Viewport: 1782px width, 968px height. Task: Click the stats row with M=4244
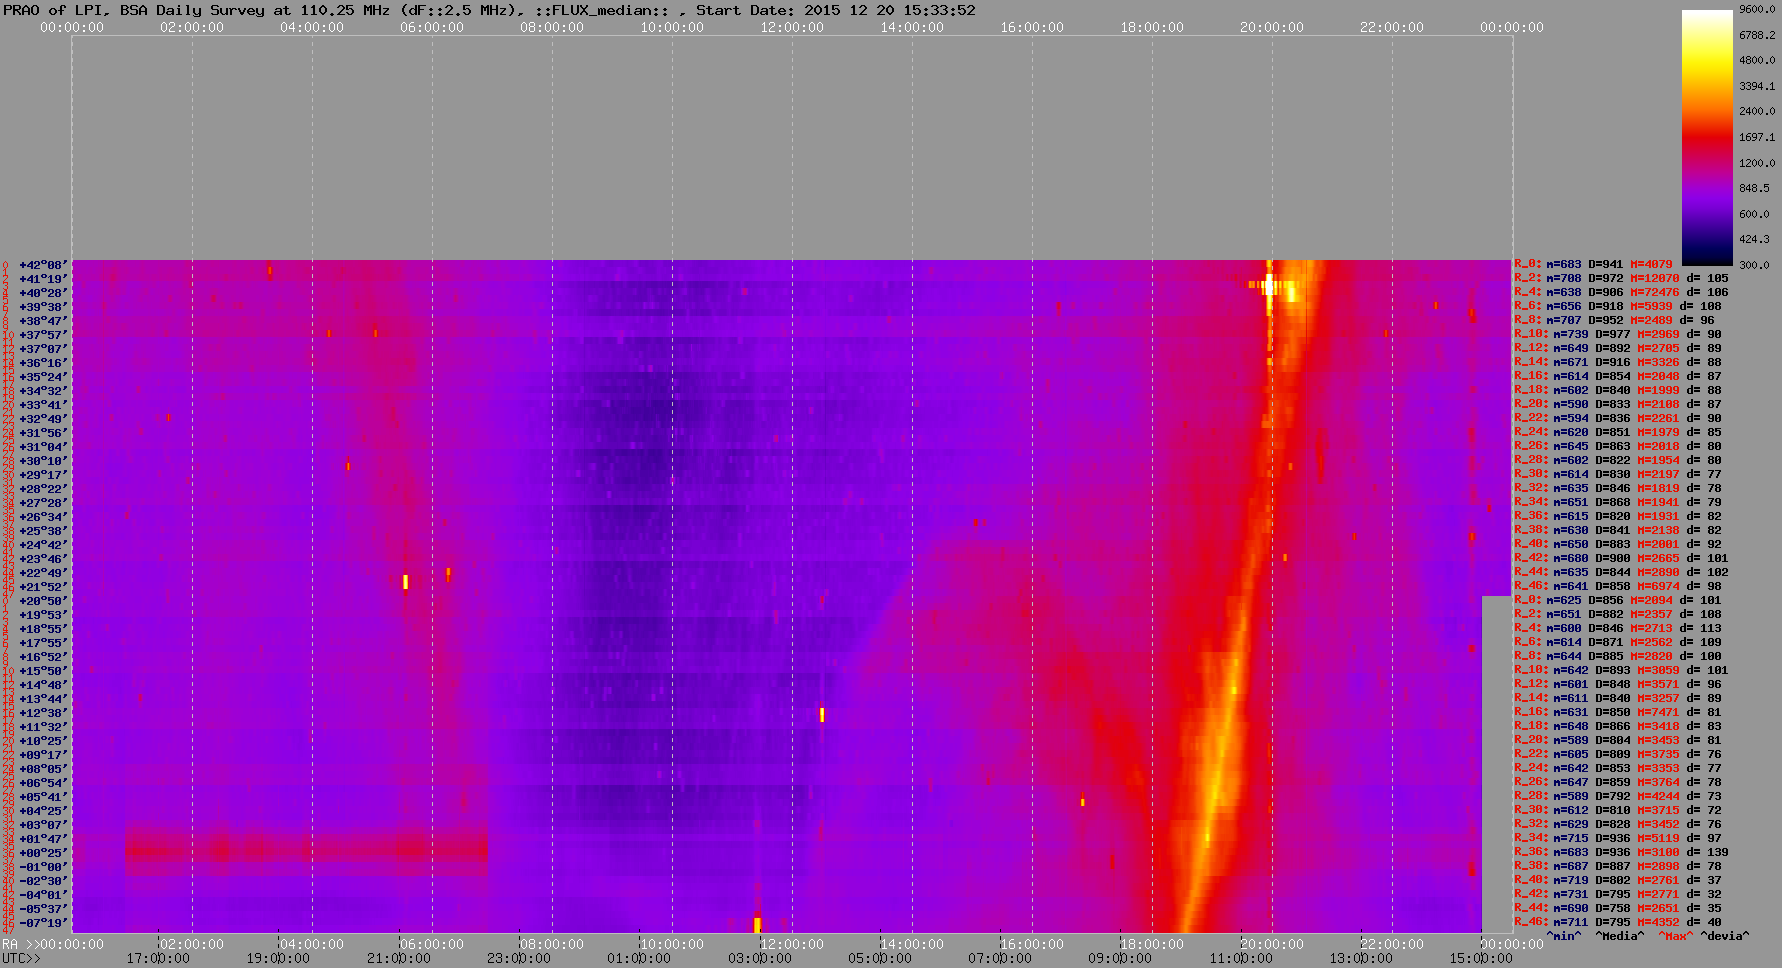1618,797
